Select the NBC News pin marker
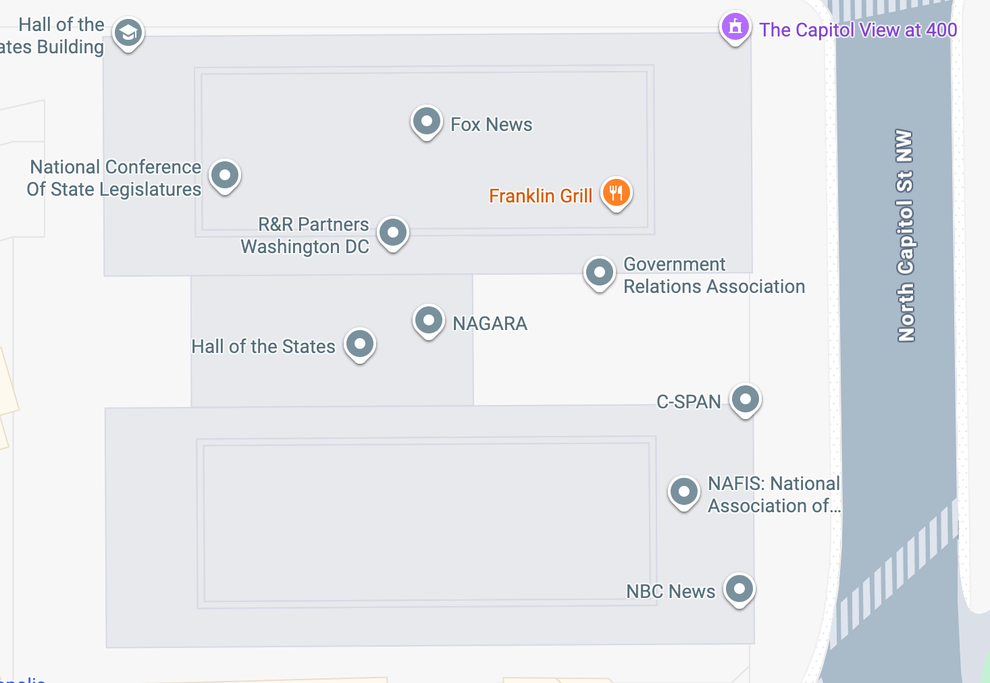990x683 pixels. (x=739, y=589)
